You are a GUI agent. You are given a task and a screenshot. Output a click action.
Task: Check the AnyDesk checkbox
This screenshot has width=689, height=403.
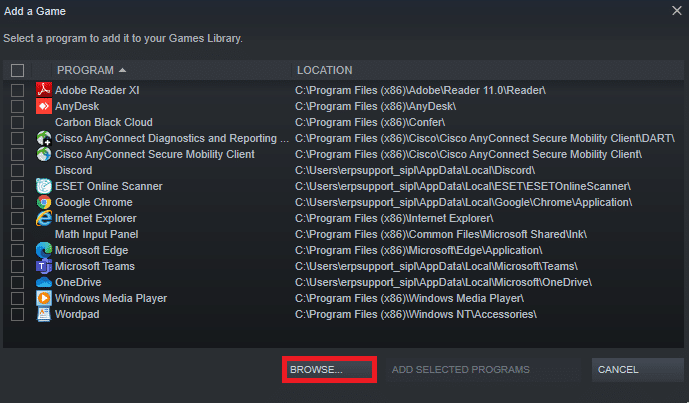point(18,106)
